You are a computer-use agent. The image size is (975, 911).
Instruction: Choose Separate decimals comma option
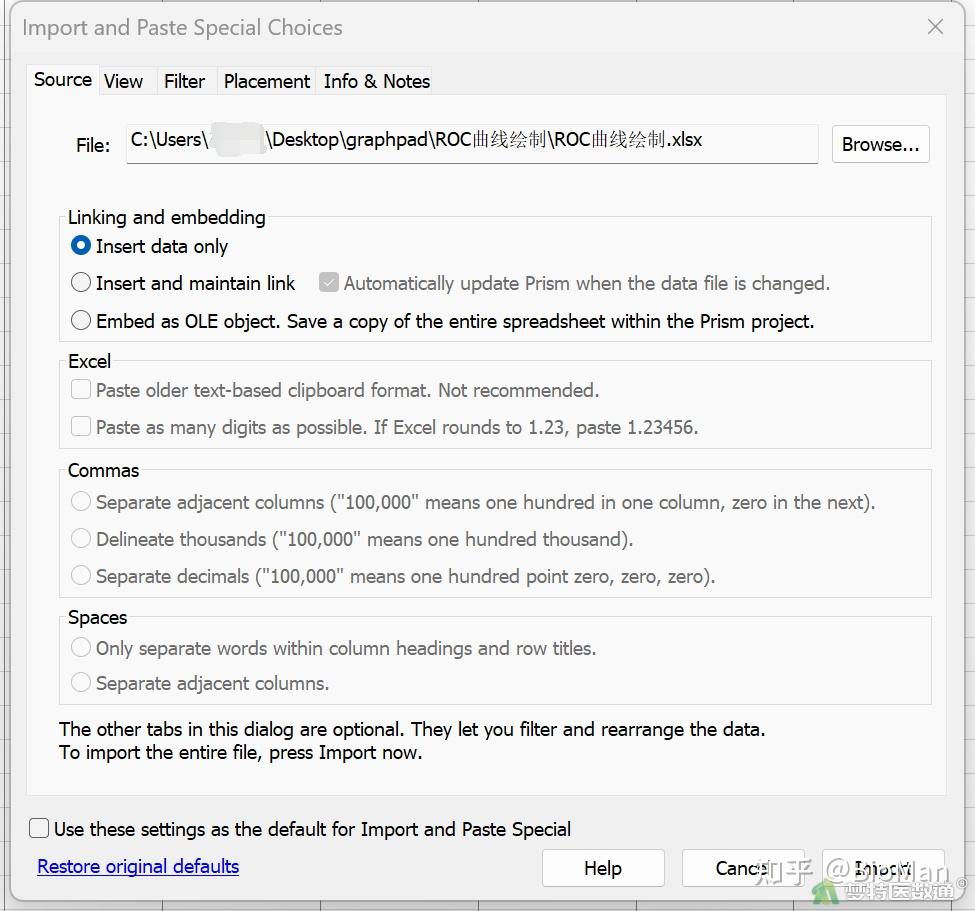coord(81,576)
